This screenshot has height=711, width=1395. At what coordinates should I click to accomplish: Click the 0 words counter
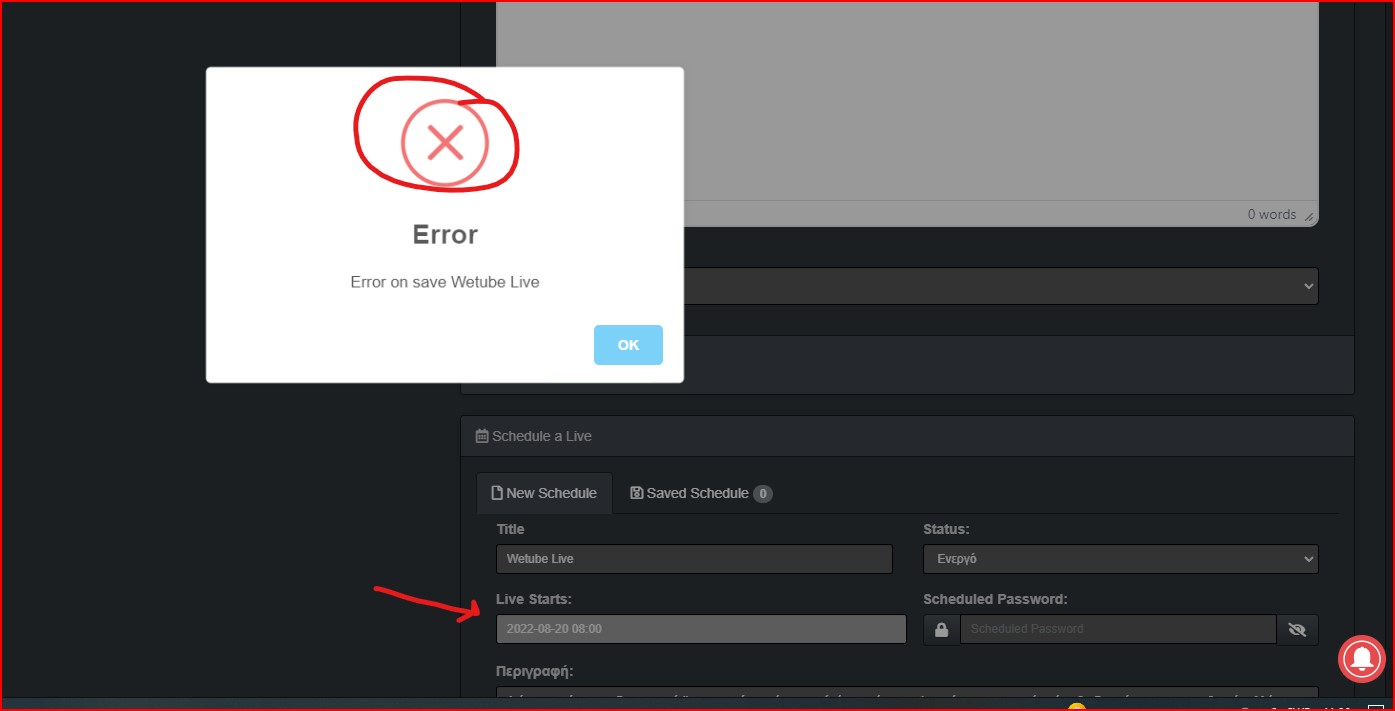pos(1271,214)
